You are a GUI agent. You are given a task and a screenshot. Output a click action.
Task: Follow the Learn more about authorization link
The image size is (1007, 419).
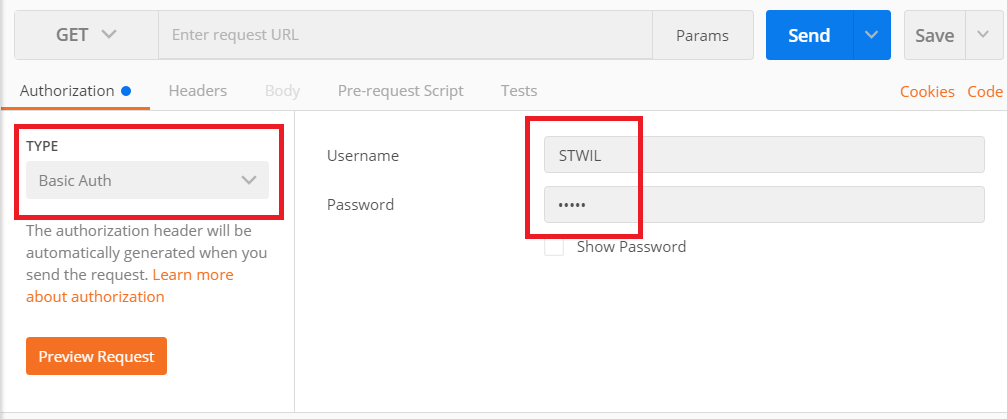pos(130,286)
